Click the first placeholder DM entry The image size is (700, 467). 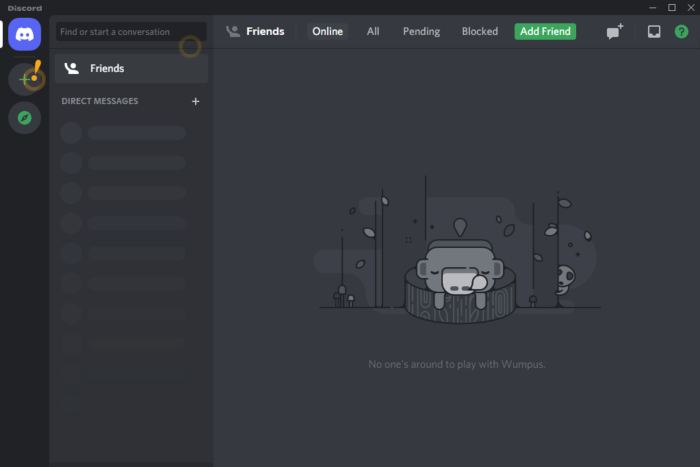click(x=123, y=133)
